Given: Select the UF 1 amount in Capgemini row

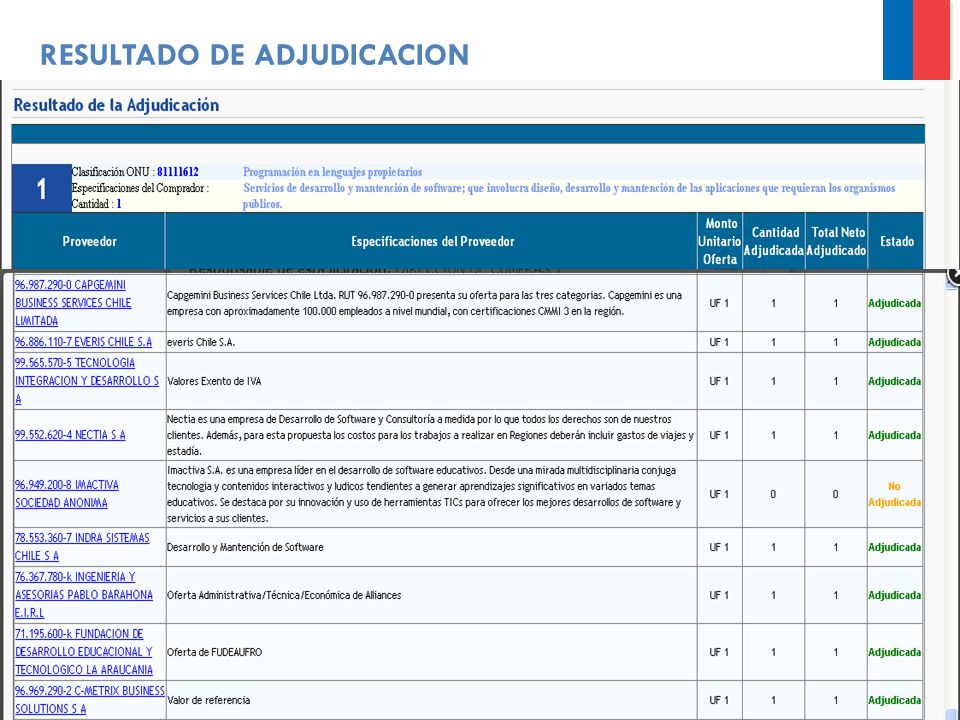Looking at the screenshot, I should click(719, 303).
